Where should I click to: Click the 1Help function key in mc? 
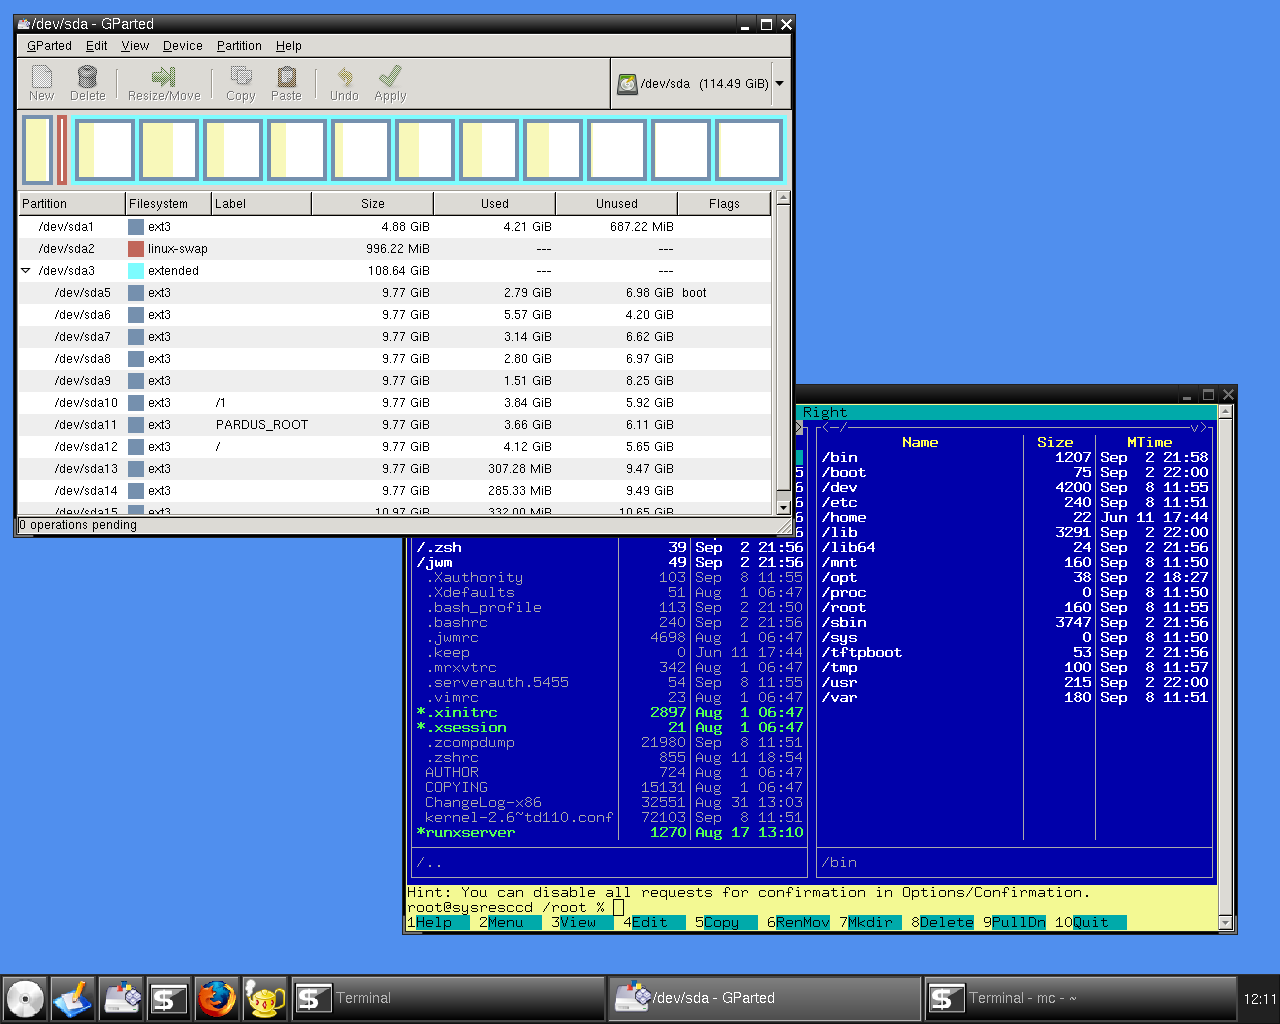point(438,922)
